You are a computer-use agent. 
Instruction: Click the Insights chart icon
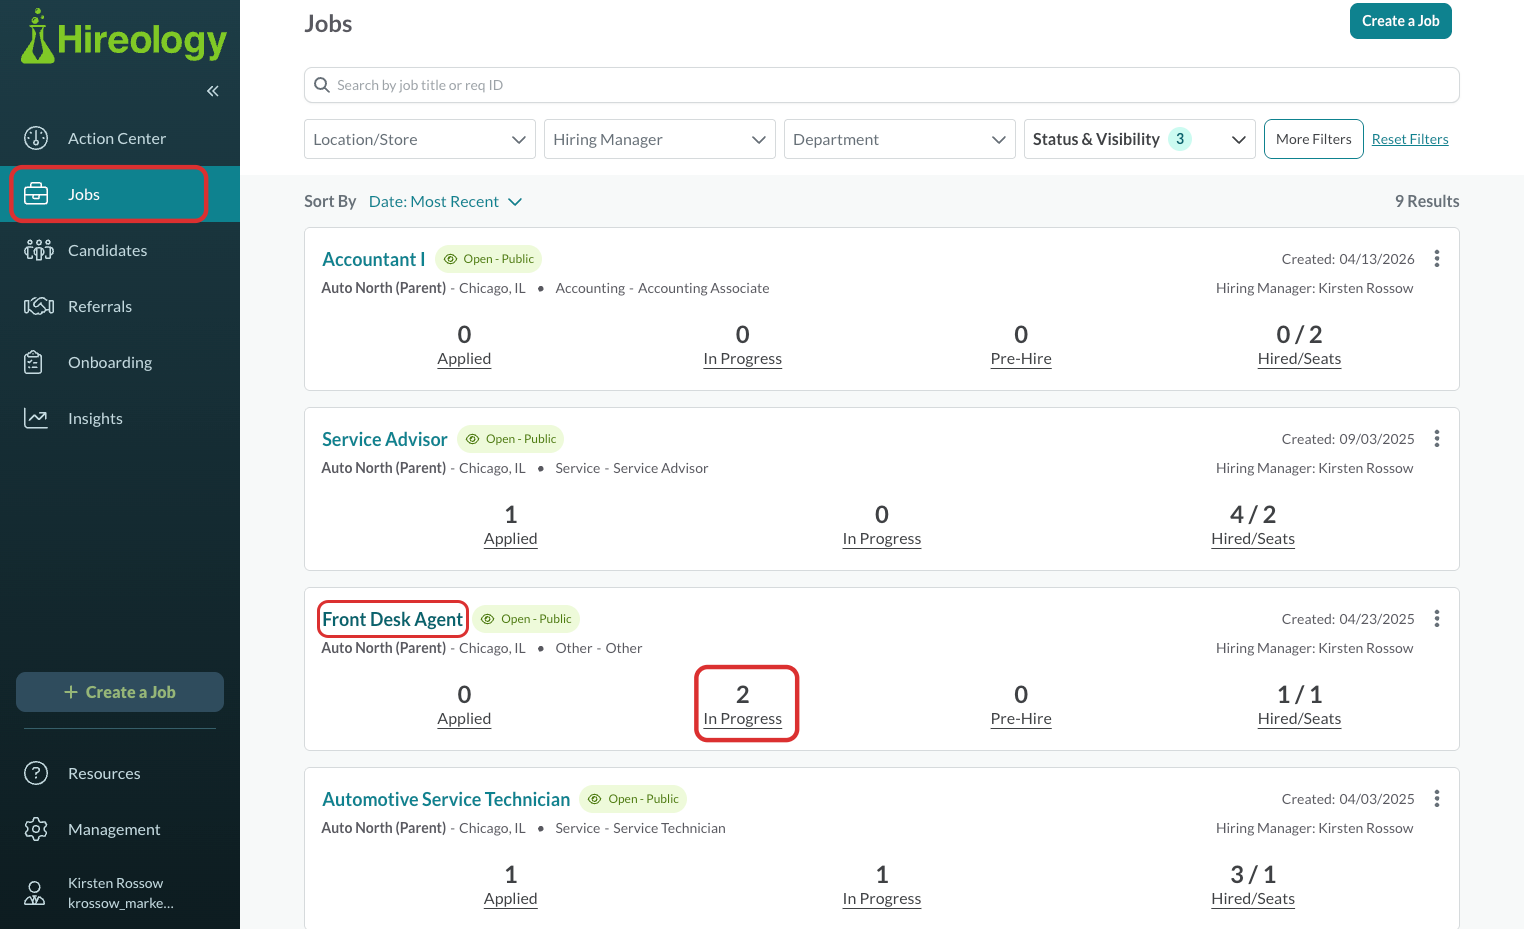pos(36,418)
